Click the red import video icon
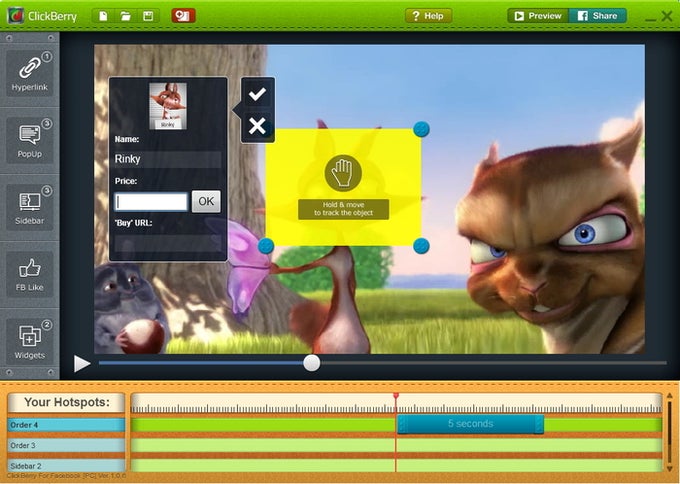The height and width of the screenshot is (484, 680). [x=183, y=16]
